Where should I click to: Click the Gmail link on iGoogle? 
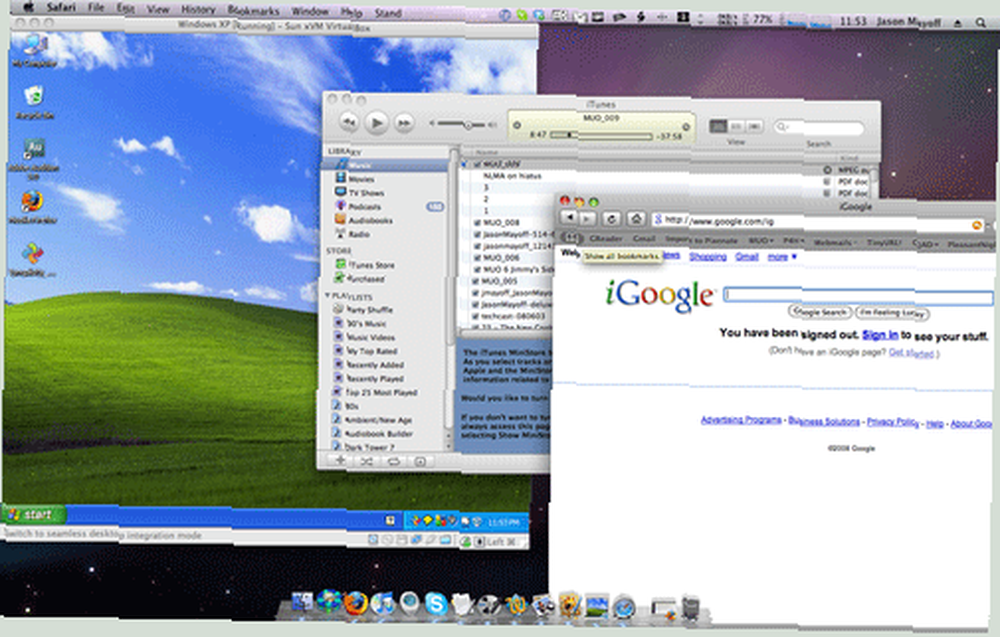pyautogui.click(x=747, y=256)
